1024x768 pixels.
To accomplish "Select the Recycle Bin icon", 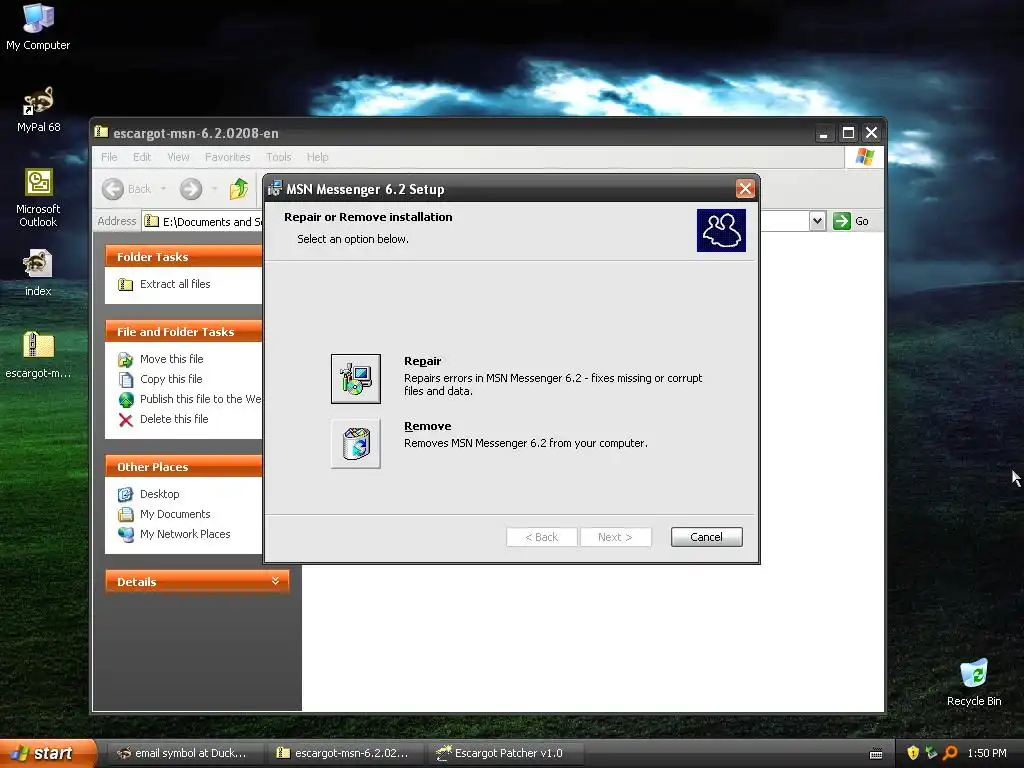I will pyautogui.click(x=974, y=682).
